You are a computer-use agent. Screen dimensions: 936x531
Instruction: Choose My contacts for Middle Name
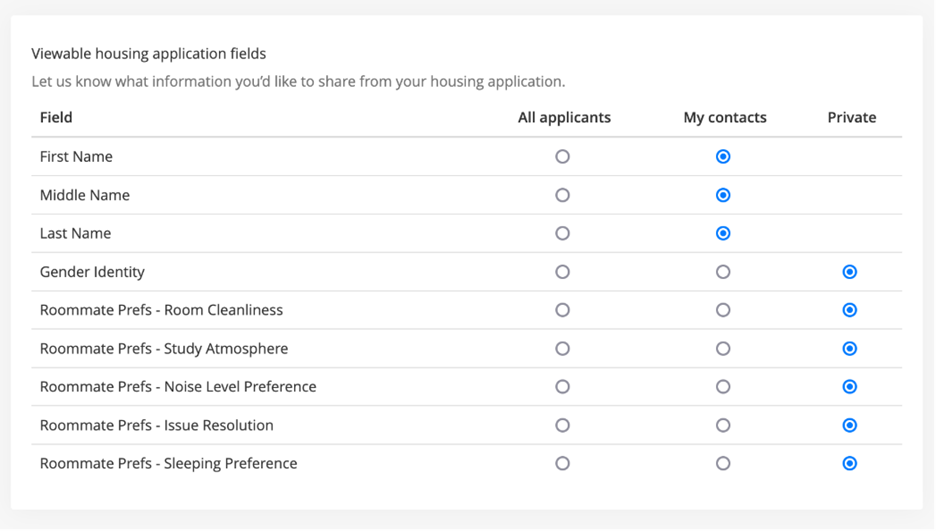(723, 195)
